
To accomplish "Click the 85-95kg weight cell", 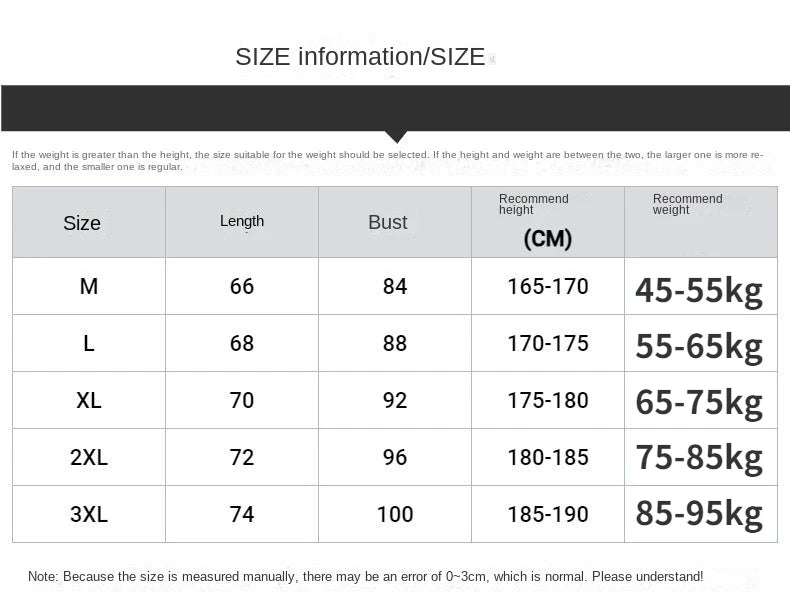I will click(x=699, y=514).
